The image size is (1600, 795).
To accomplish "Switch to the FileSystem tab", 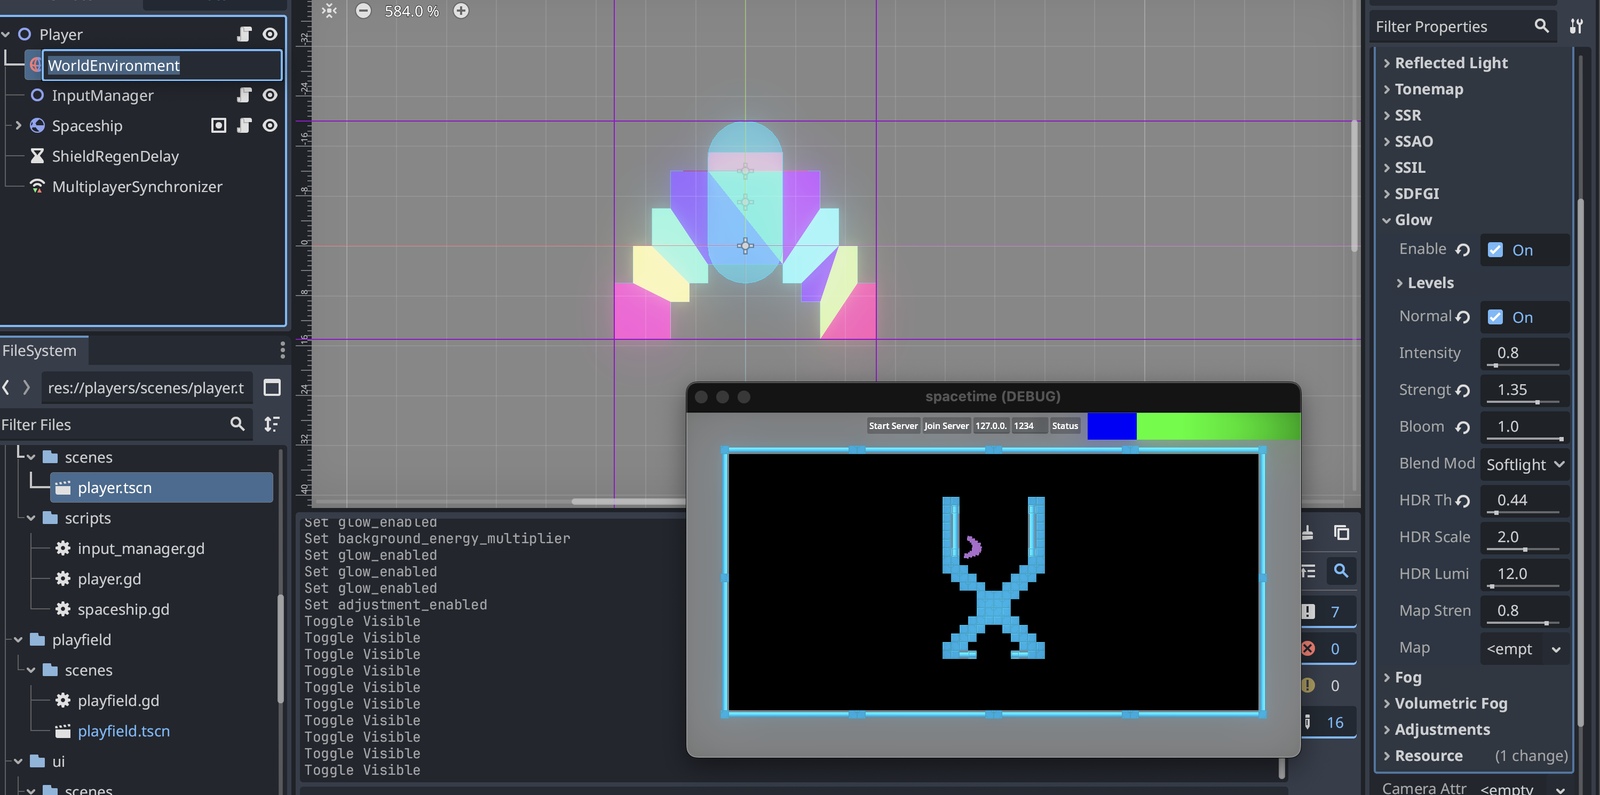I will (40, 351).
